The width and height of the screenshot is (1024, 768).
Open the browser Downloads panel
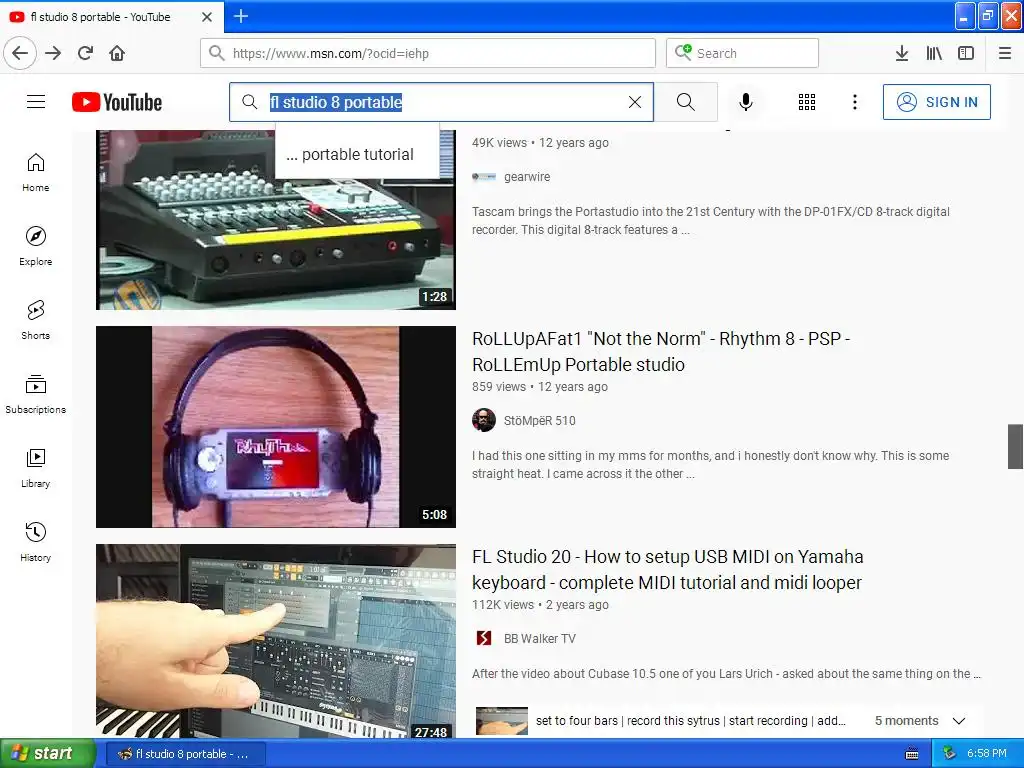pos(902,53)
